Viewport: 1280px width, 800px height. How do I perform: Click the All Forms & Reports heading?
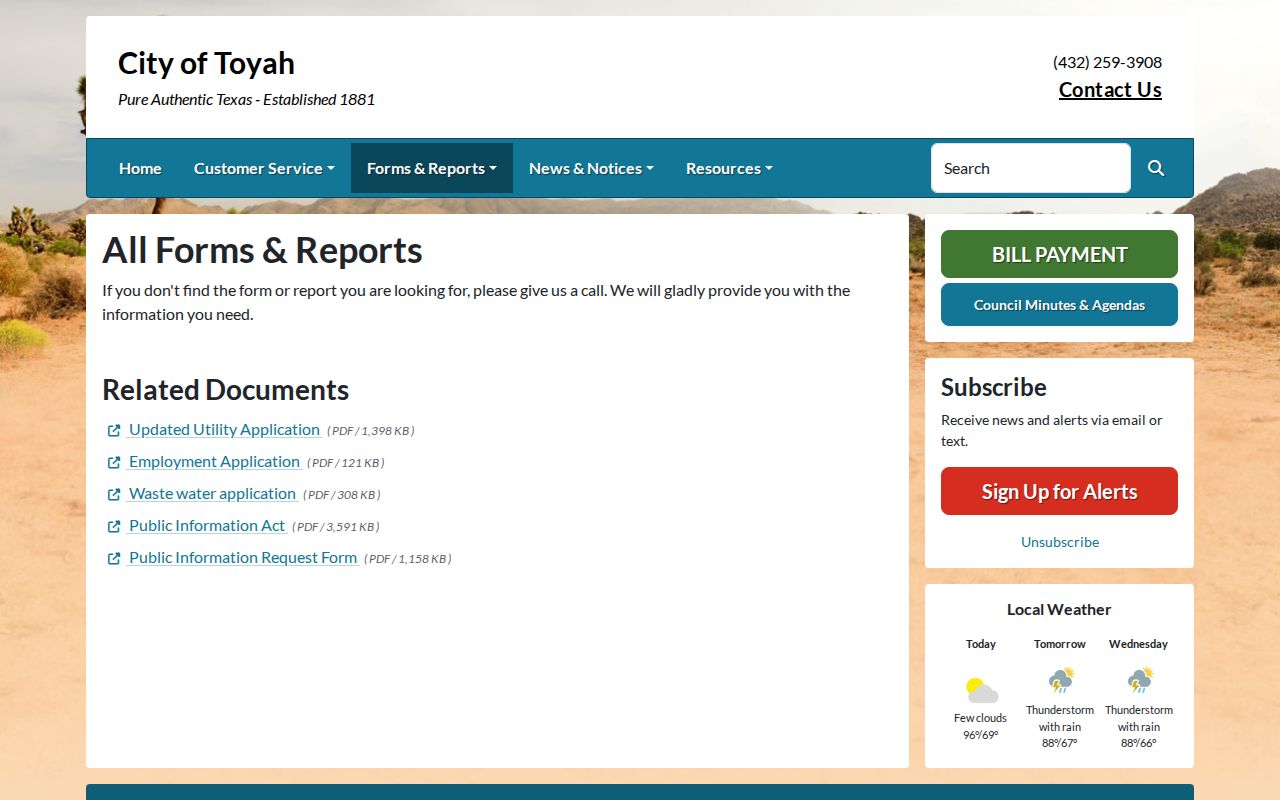[x=262, y=250]
